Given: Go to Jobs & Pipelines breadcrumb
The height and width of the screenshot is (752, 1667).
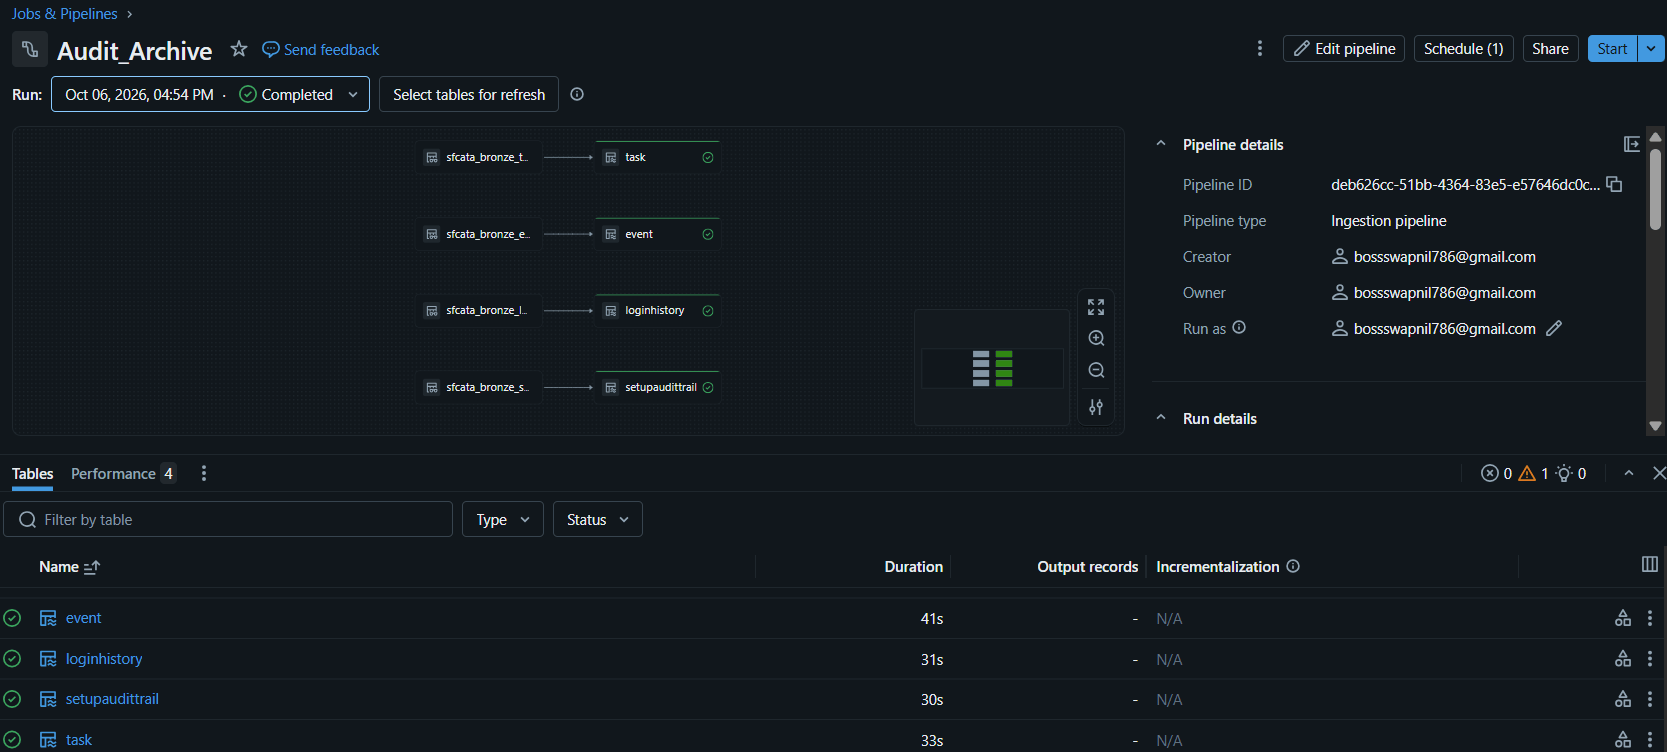Looking at the screenshot, I should pyautogui.click(x=65, y=14).
